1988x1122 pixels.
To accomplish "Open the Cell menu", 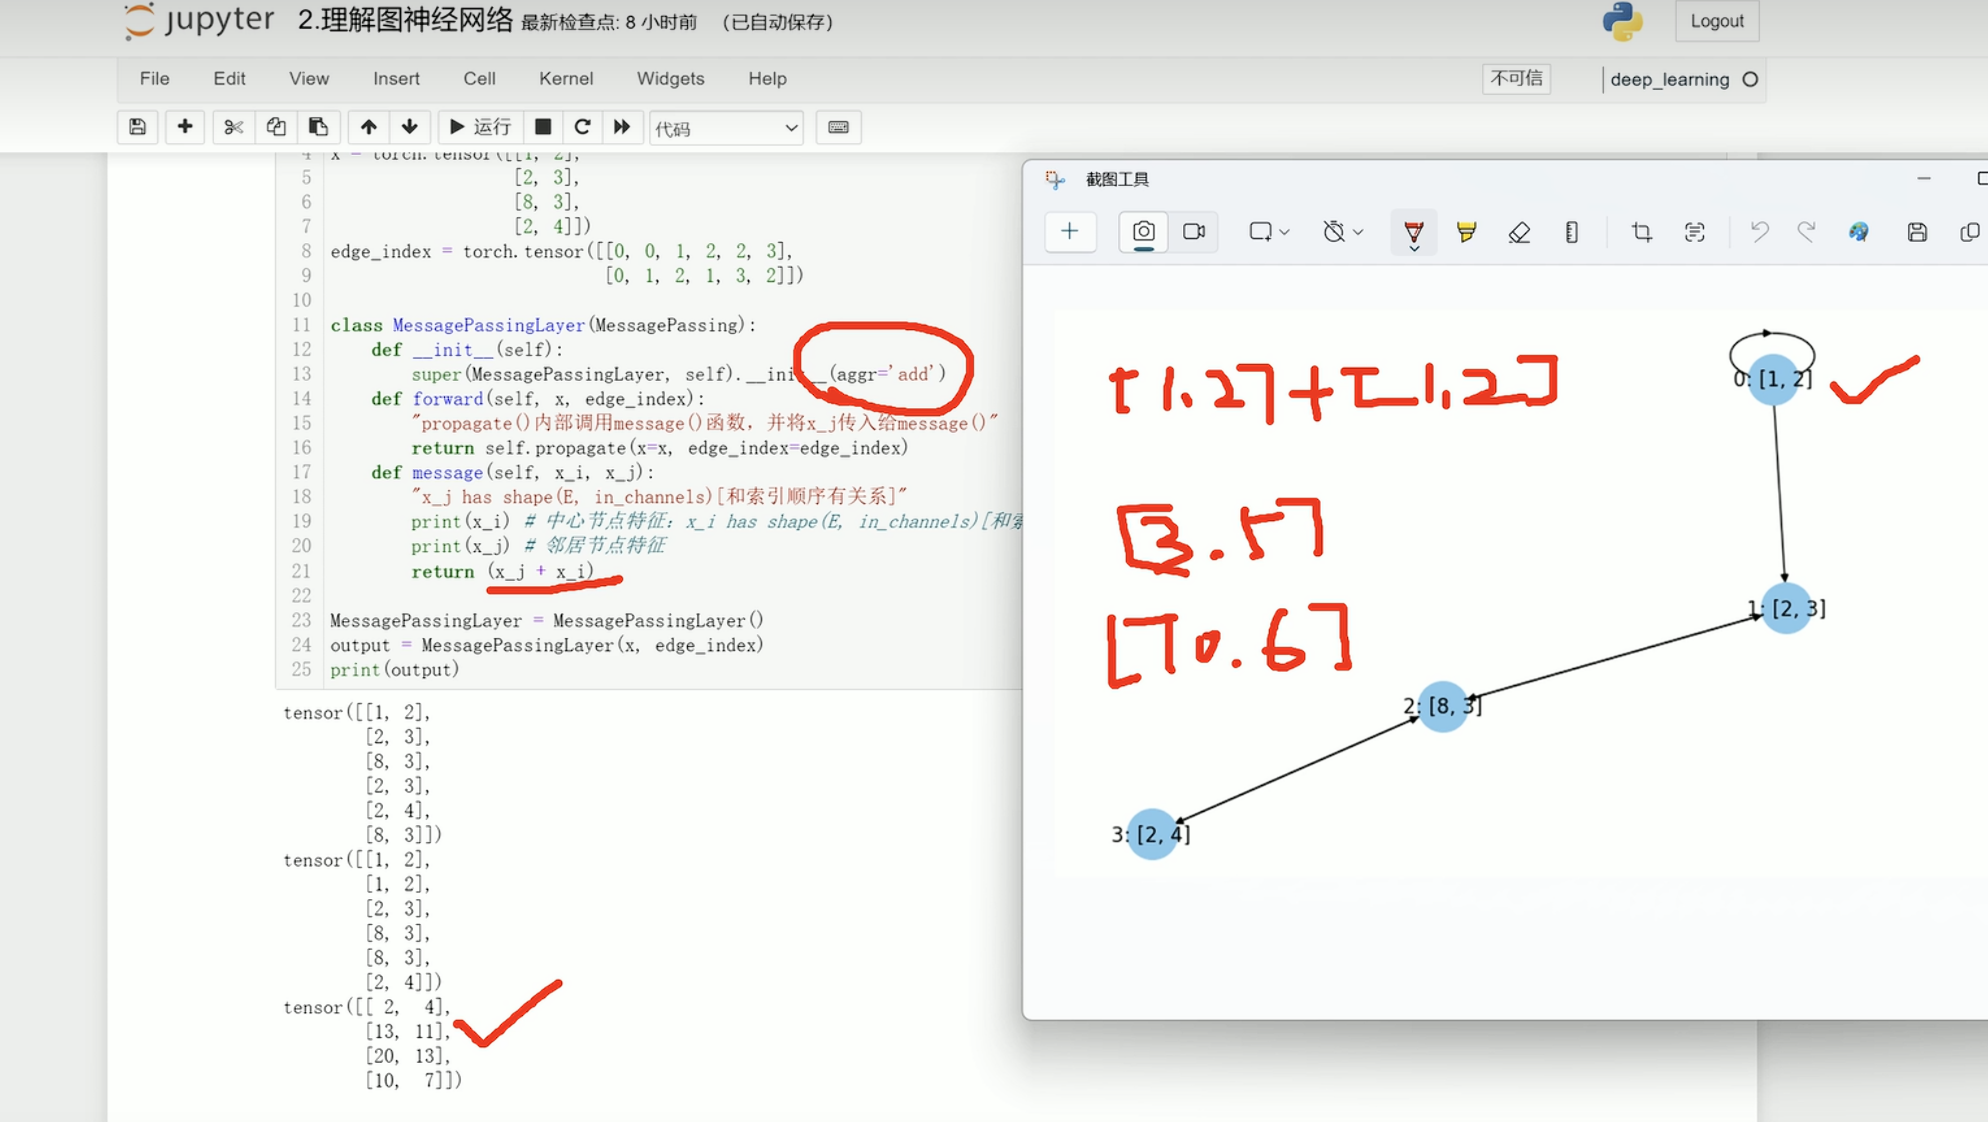I will 479,78.
